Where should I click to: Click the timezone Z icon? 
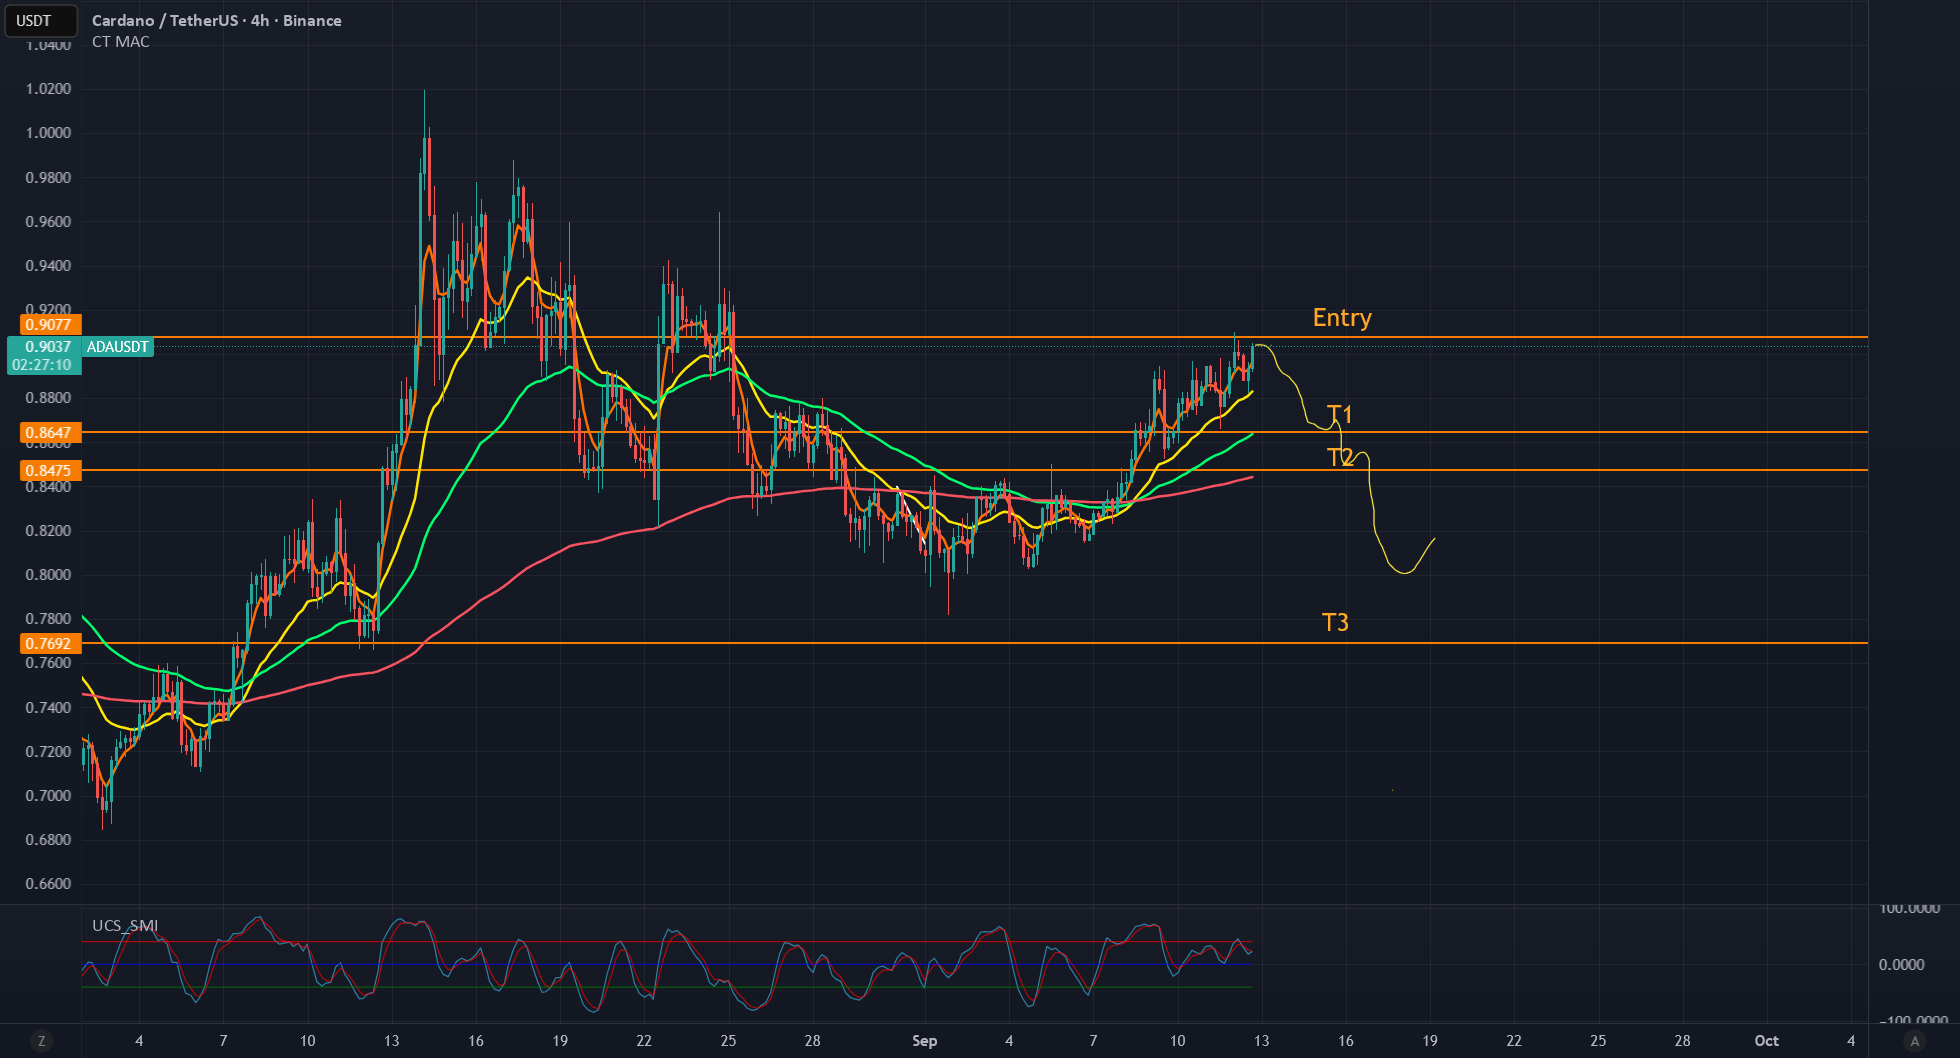(x=41, y=1041)
